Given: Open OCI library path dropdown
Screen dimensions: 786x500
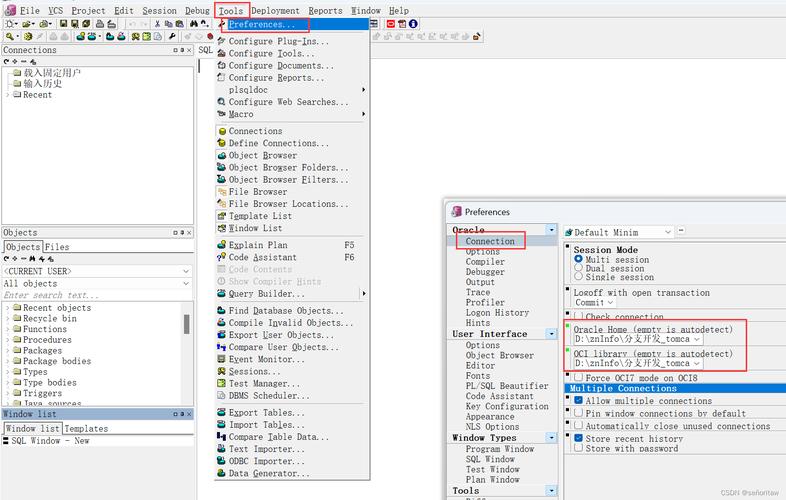Looking at the screenshot, I should click(x=696, y=364).
